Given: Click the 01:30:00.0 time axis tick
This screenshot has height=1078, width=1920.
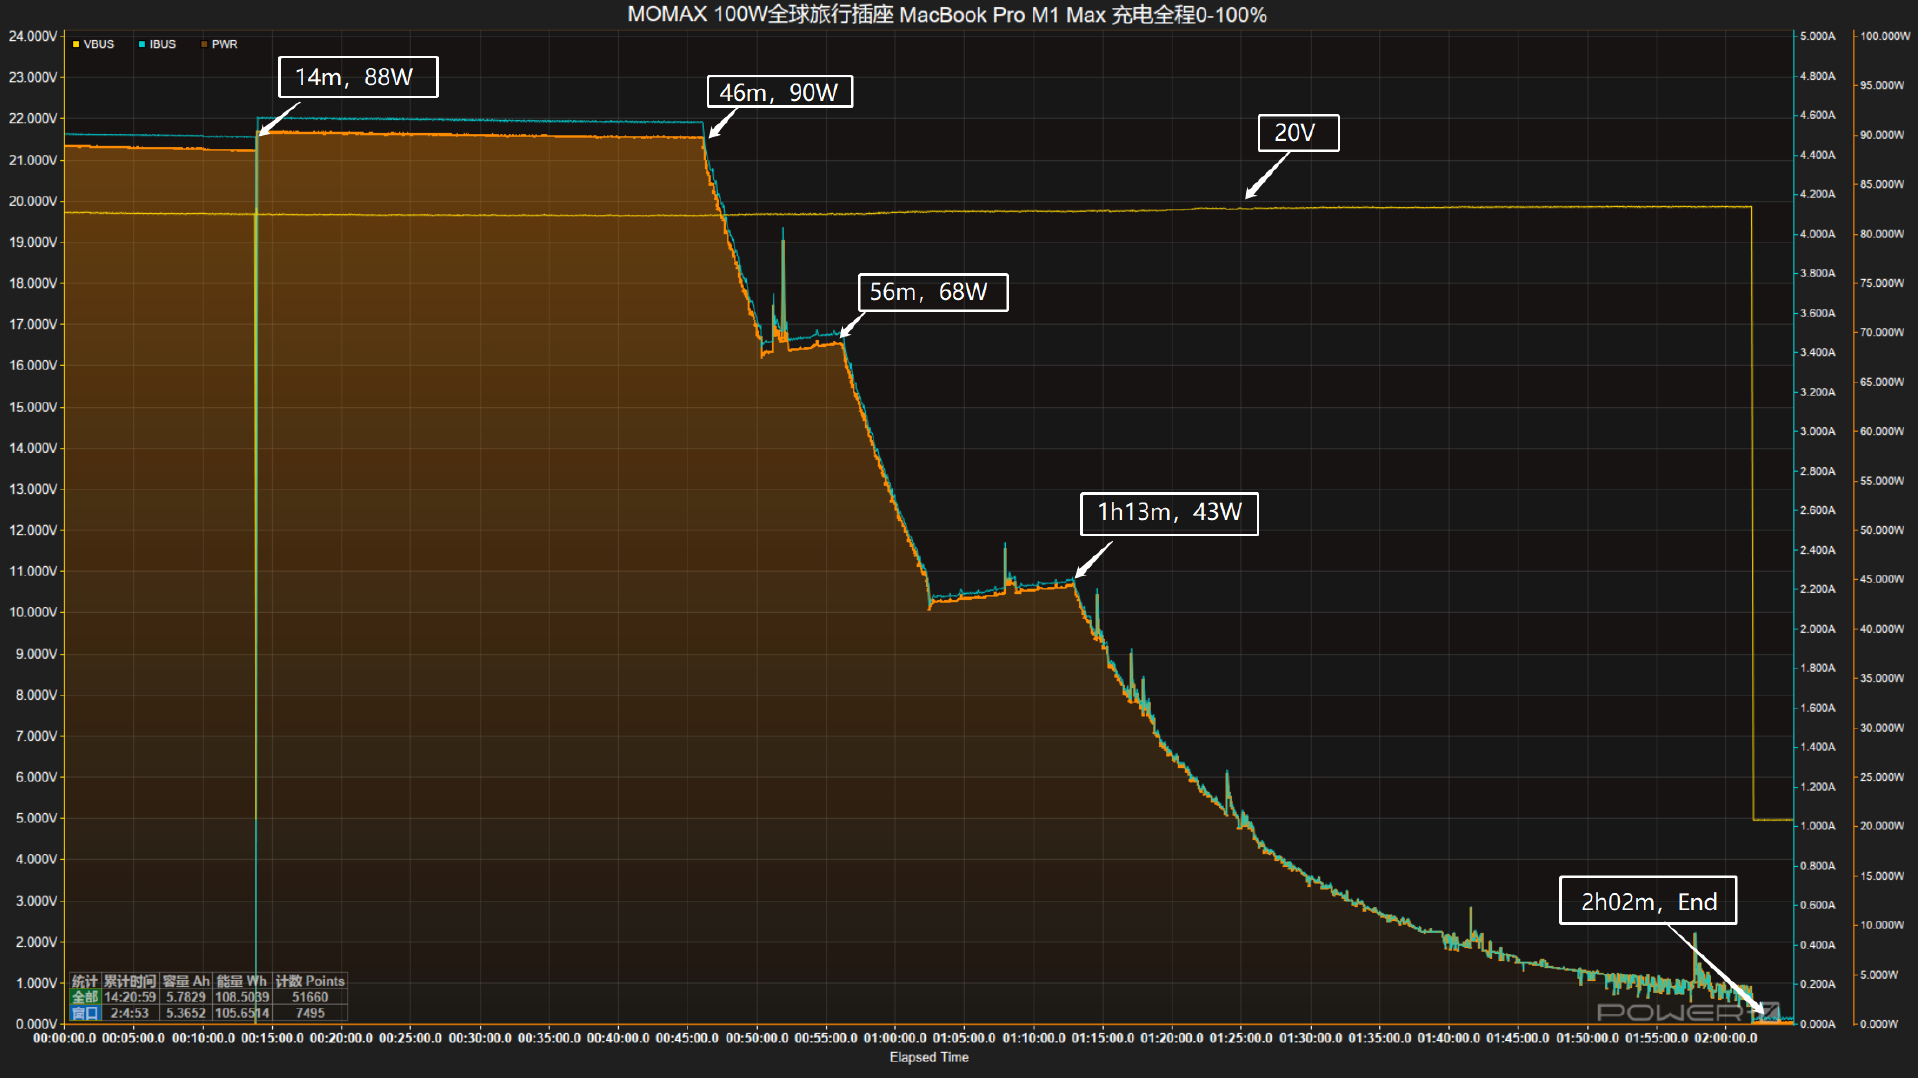Looking at the screenshot, I should tap(1310, 1038).
